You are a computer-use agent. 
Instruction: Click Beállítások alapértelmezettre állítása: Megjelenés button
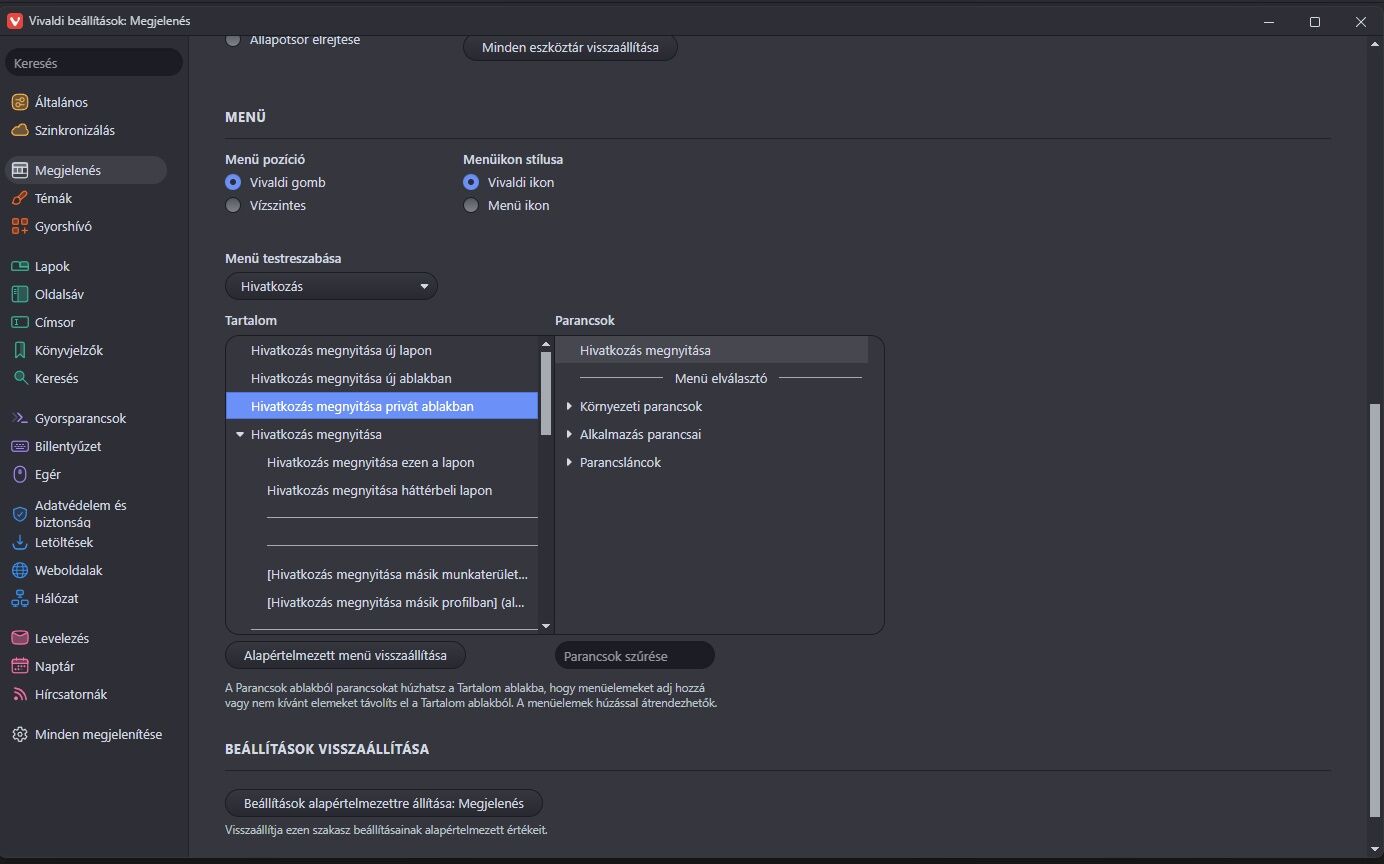(x=383, y=803)
